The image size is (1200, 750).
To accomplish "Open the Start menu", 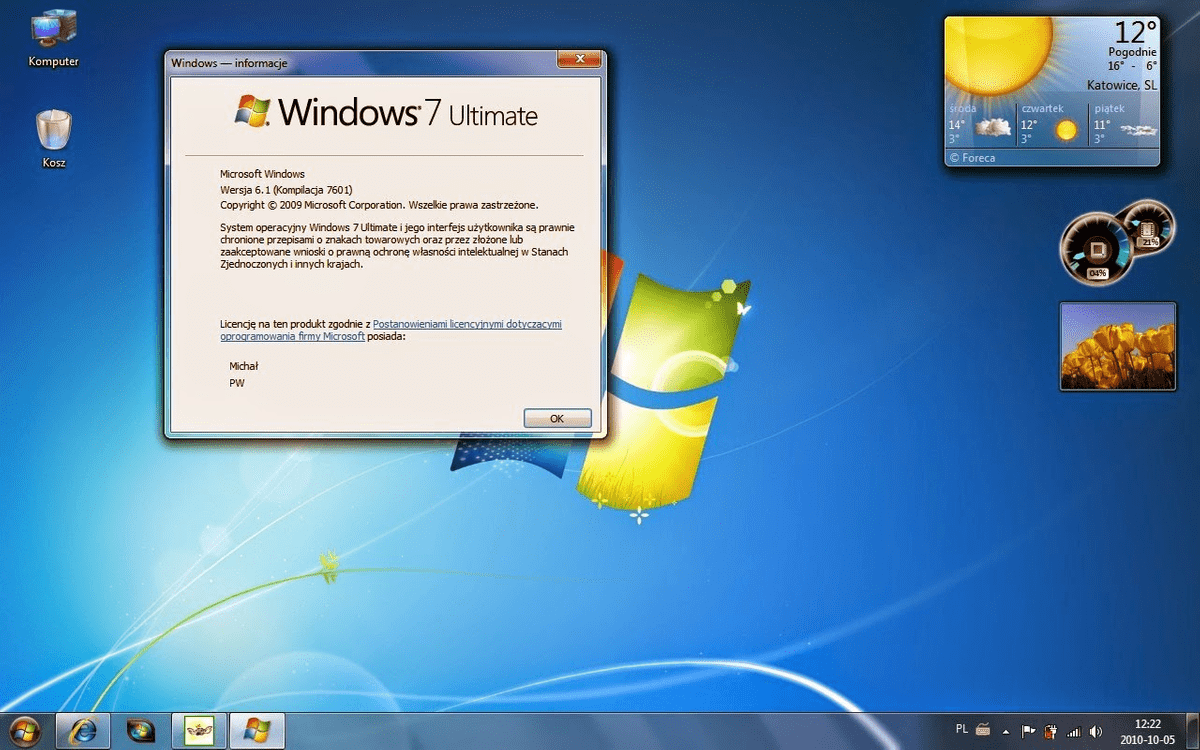I will pos(20,730).
